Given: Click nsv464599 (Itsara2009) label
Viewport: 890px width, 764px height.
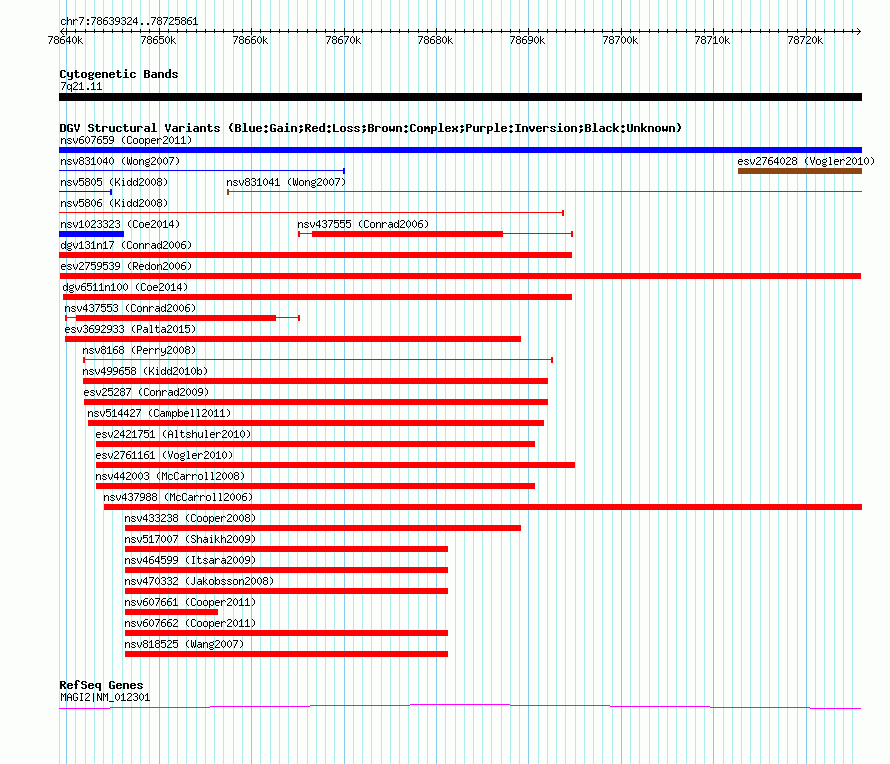Looking at the screenshot, I should (x=190, y=560).
